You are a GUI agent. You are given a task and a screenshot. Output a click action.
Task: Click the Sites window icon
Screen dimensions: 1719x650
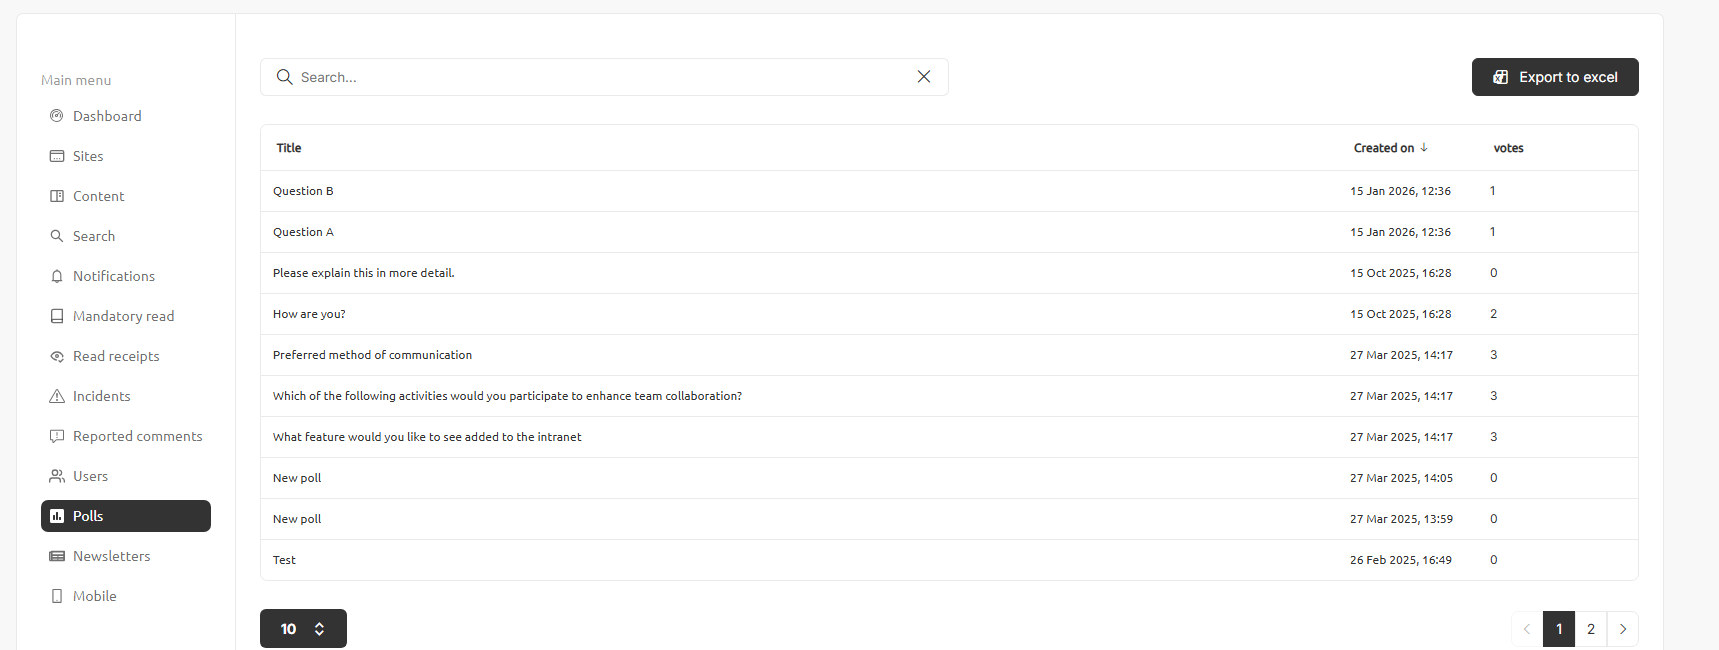coord(57,156)
